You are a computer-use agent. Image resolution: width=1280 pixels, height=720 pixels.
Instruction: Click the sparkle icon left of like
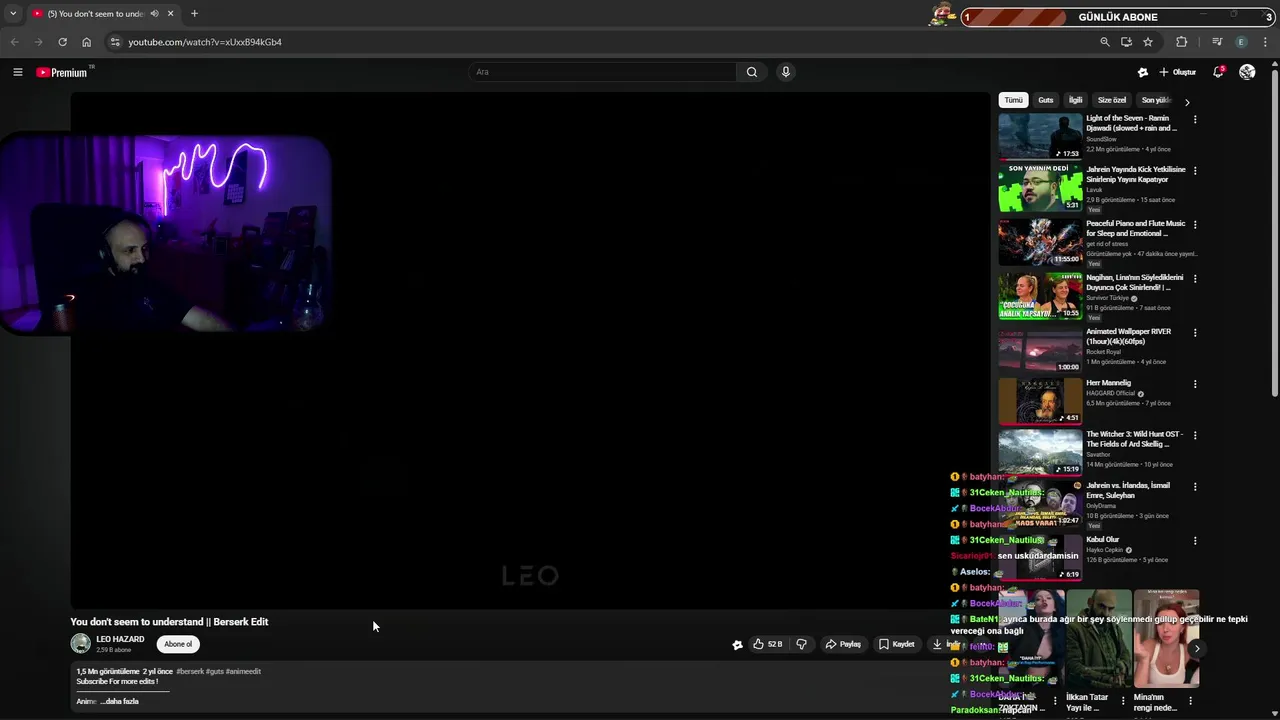pyautogui.click(x=738, y=645)
